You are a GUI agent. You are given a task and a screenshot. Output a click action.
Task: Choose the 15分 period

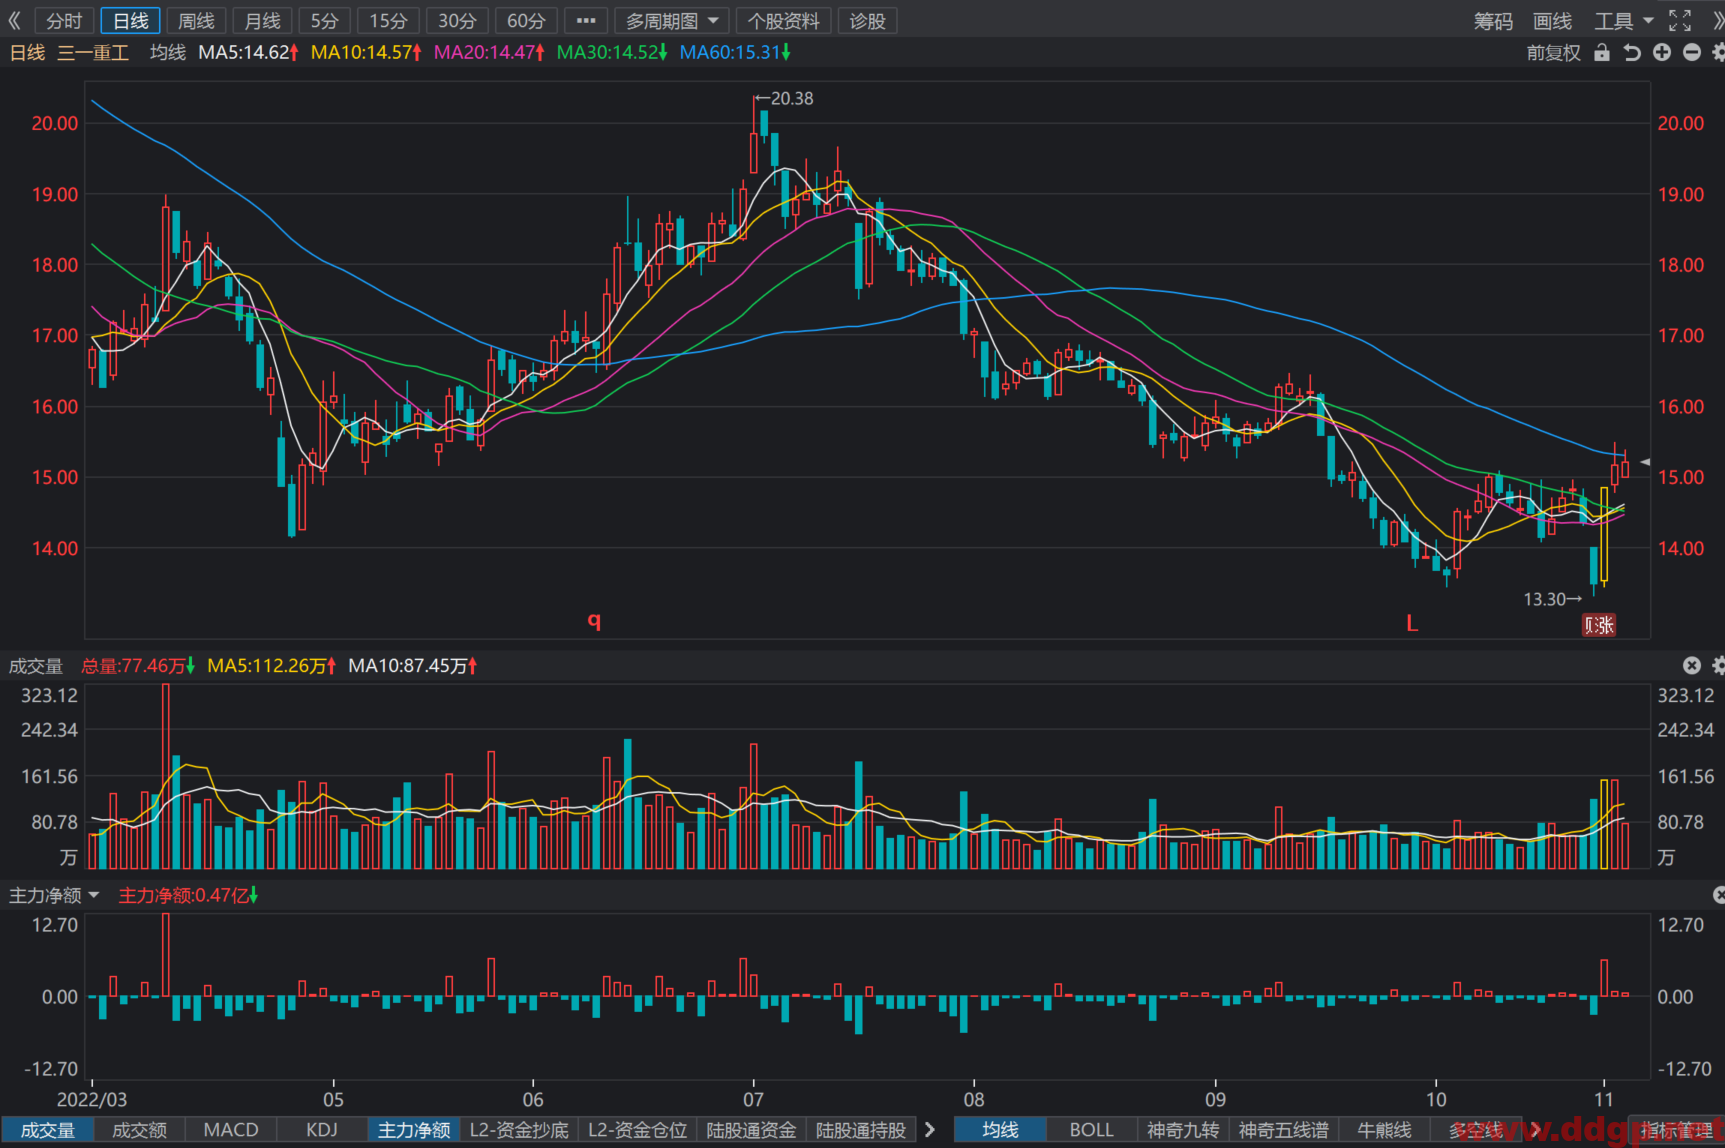tap(388, 21)
